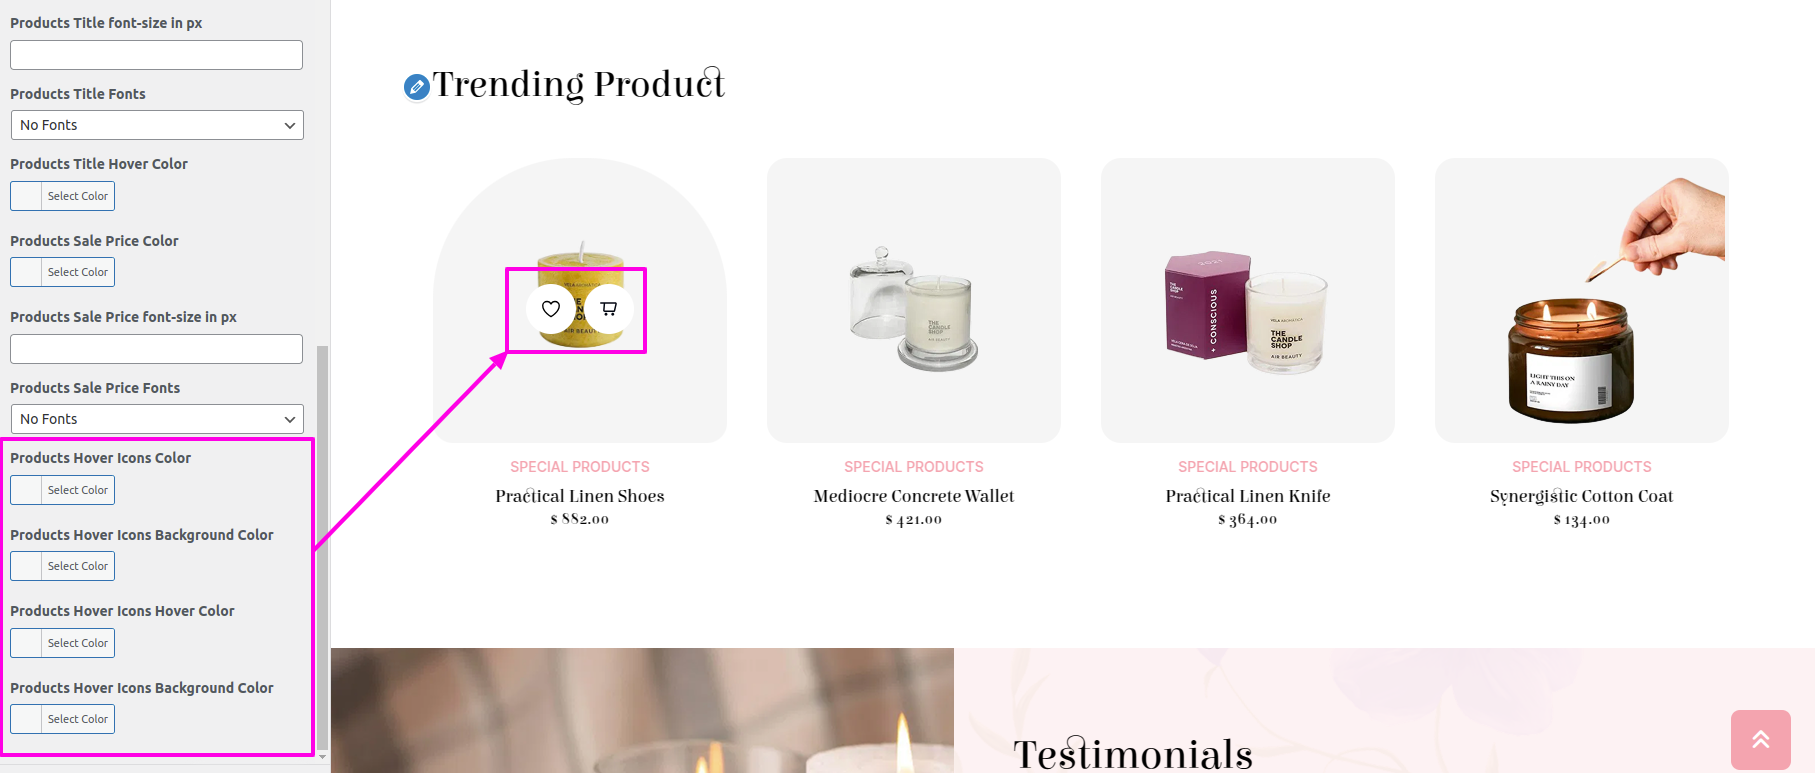Open the Practical Linen Knife product link
This screenshot has width=1815, height=773.
[x=1248, y=496]
